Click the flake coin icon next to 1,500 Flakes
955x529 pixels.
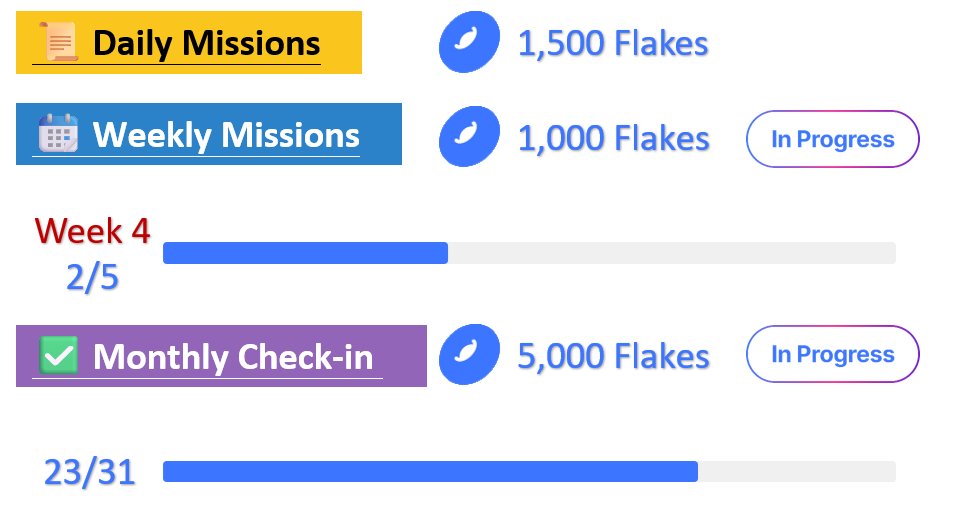(469, 42)
